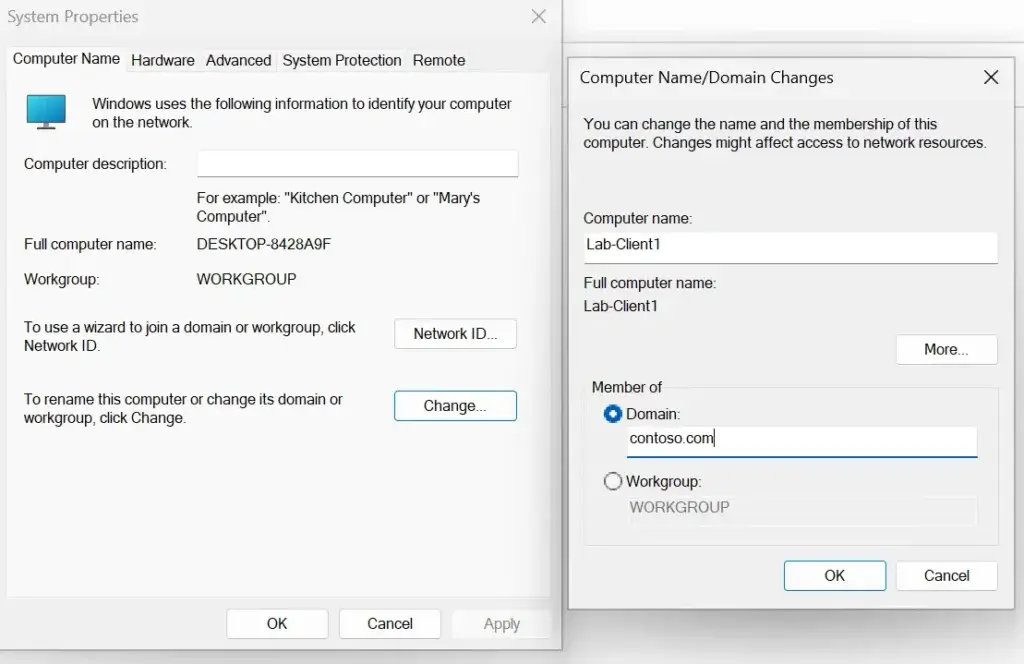Click the Network ID... button
Screen dimensions: 1024x664
click(455, 334)
